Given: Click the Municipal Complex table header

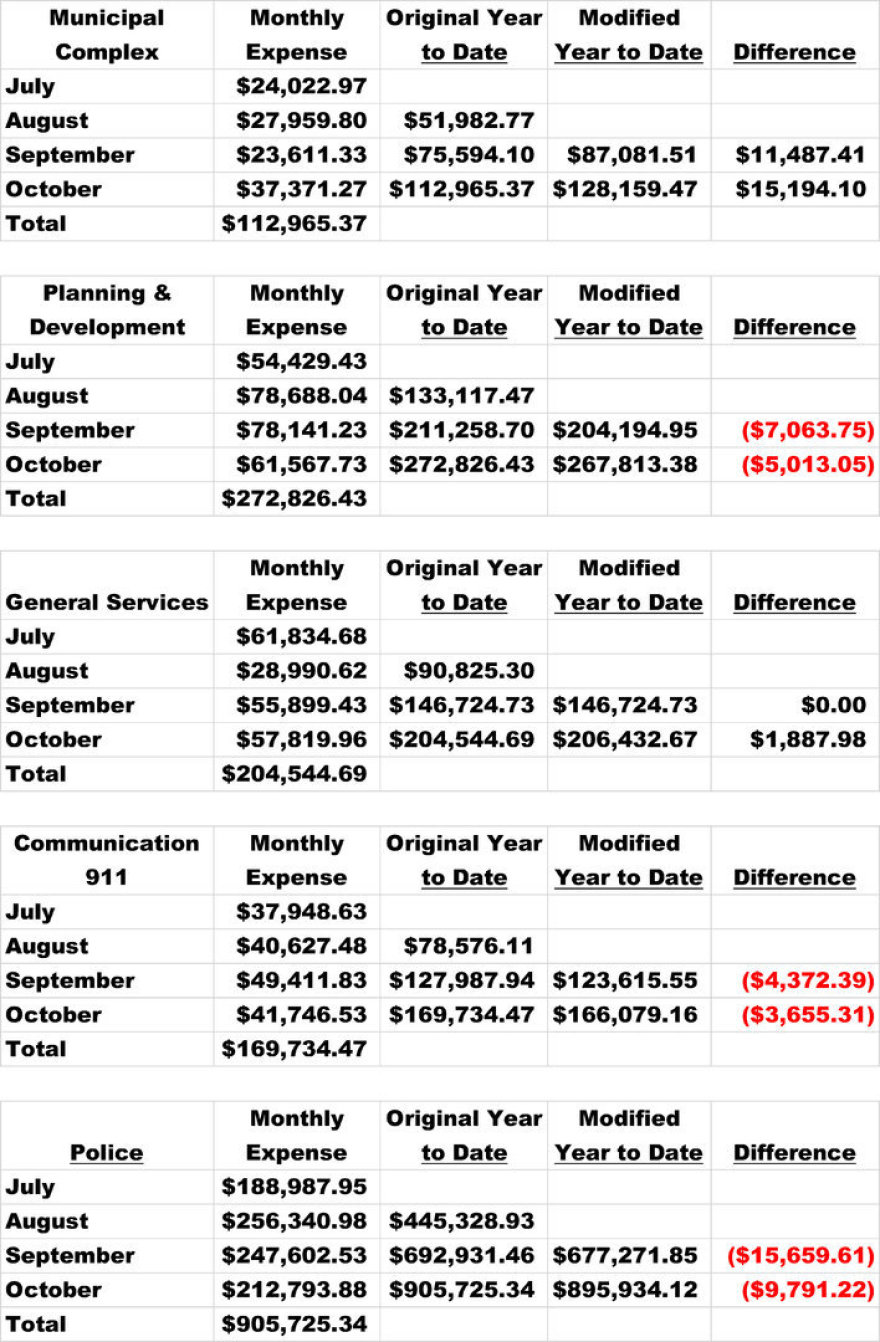Looking at the screenshot, I should [x=105, y=35].
